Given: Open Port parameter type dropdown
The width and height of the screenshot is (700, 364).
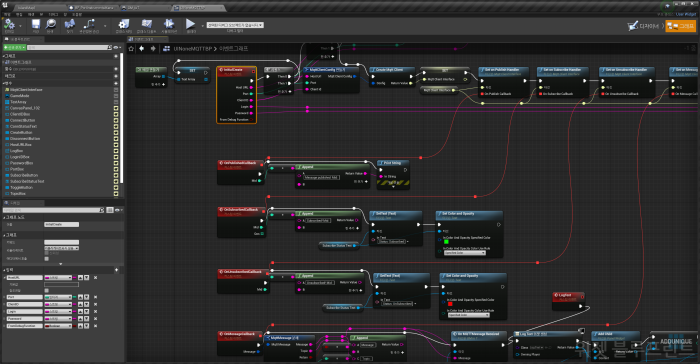Looking at the screenshot, I should pyautogui.click(x=58, y=297).
